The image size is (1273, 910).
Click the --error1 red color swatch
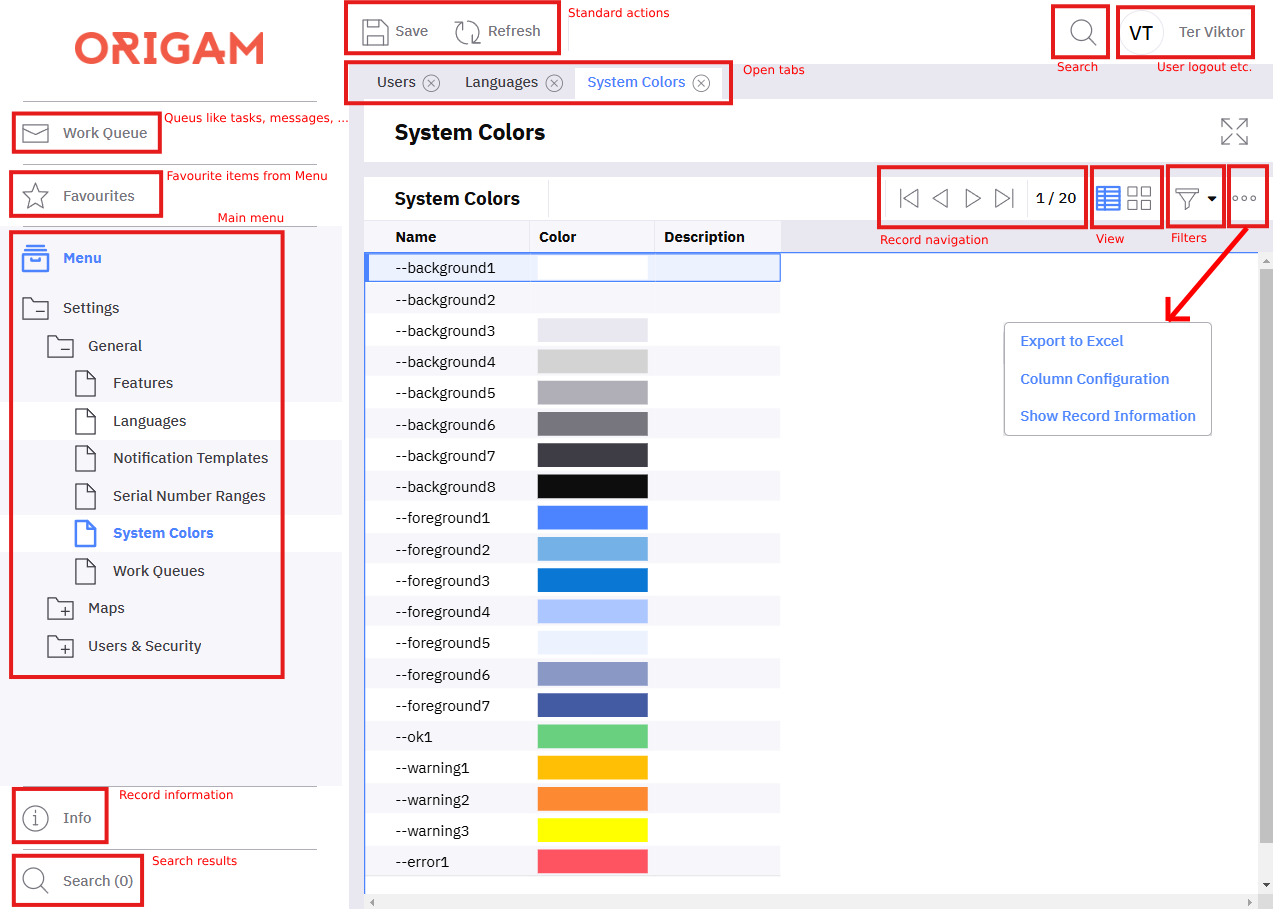click(x=593, y=861)
